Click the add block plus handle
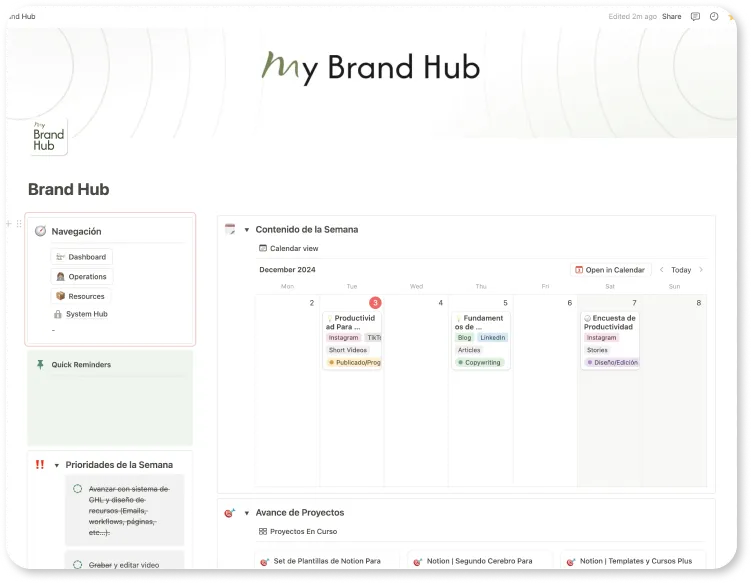The width and height of the screenshot is (751, 583). (x=9, y=224)
